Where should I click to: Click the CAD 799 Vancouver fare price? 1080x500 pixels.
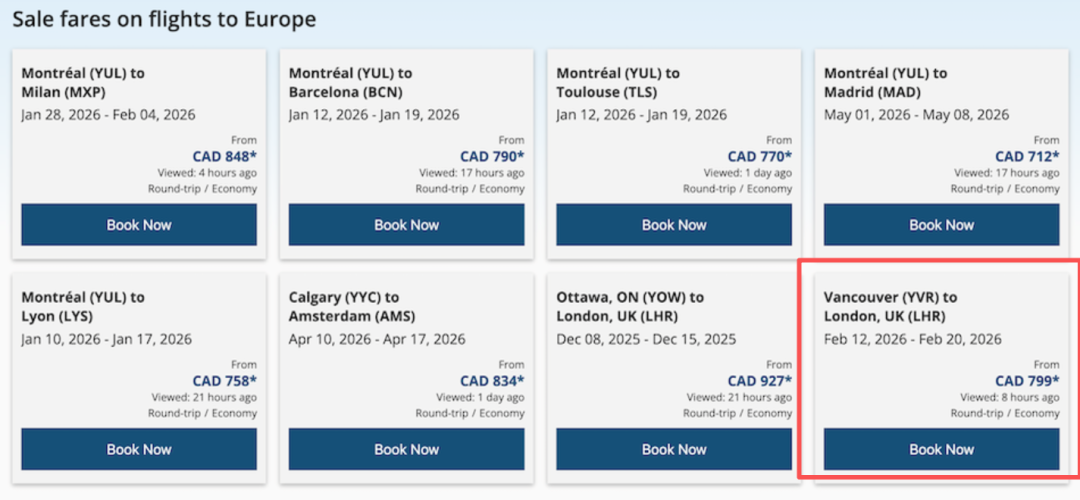[x=1026, y=381]
